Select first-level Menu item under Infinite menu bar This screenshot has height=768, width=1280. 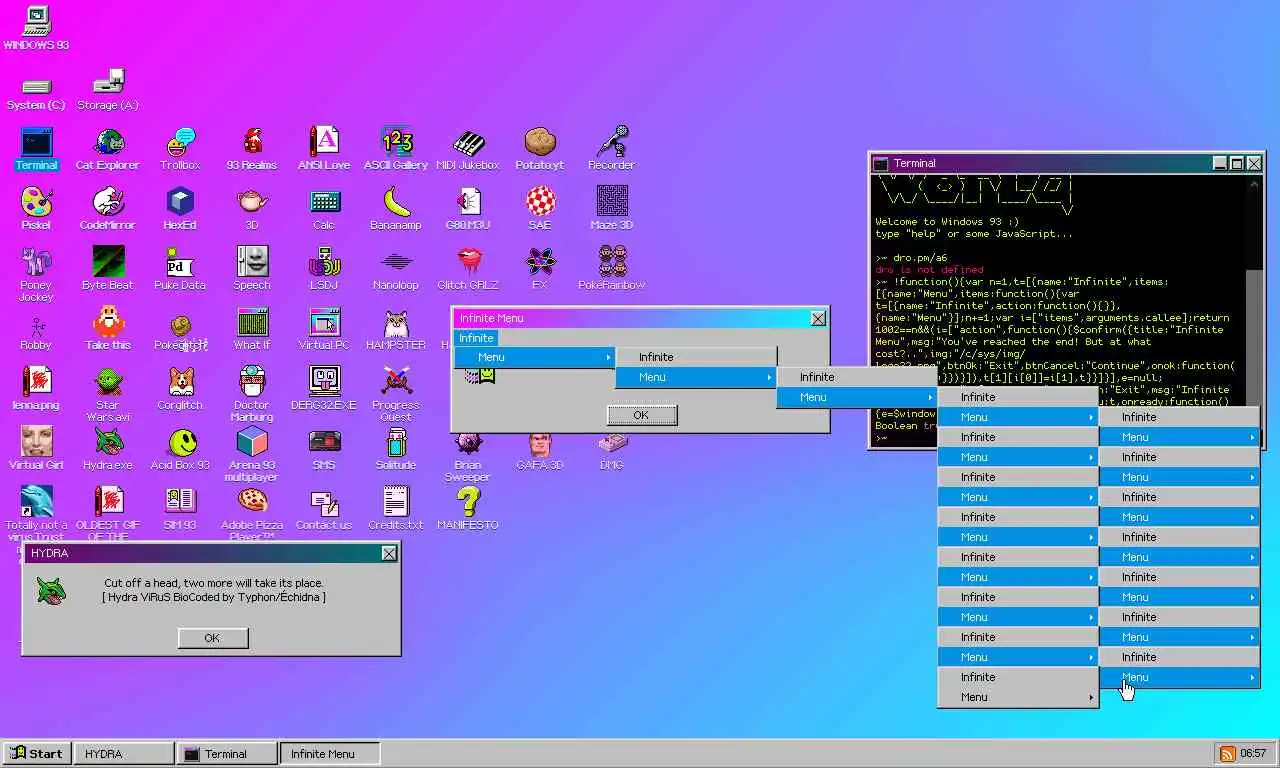[x=535, y=357]
